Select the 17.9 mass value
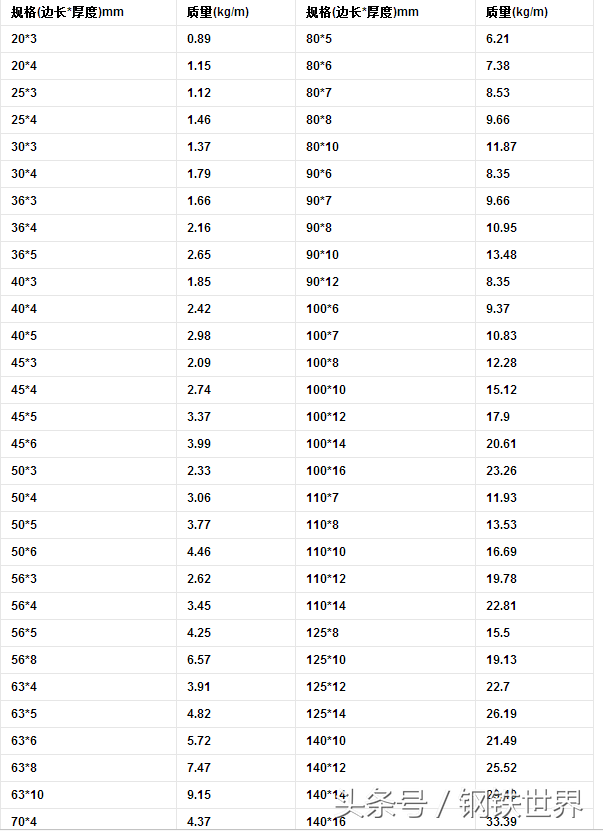This screenshot has height=831, width=603. point(497,417)
